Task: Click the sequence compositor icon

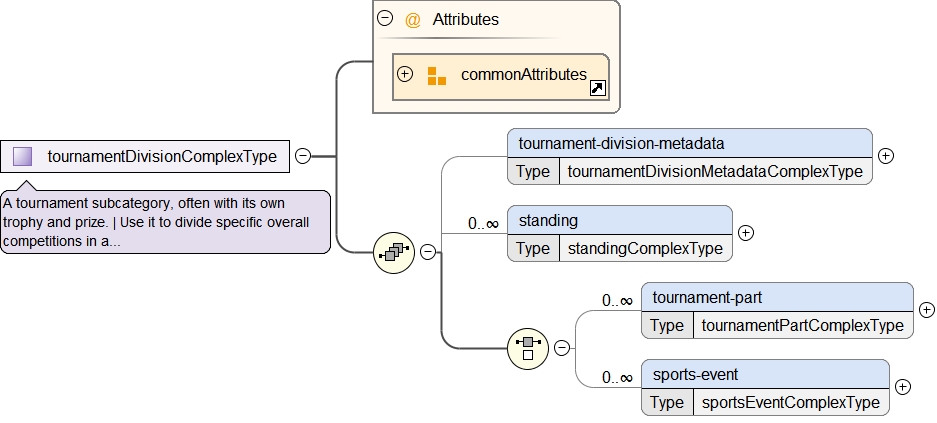Action: tap(393, 252)
